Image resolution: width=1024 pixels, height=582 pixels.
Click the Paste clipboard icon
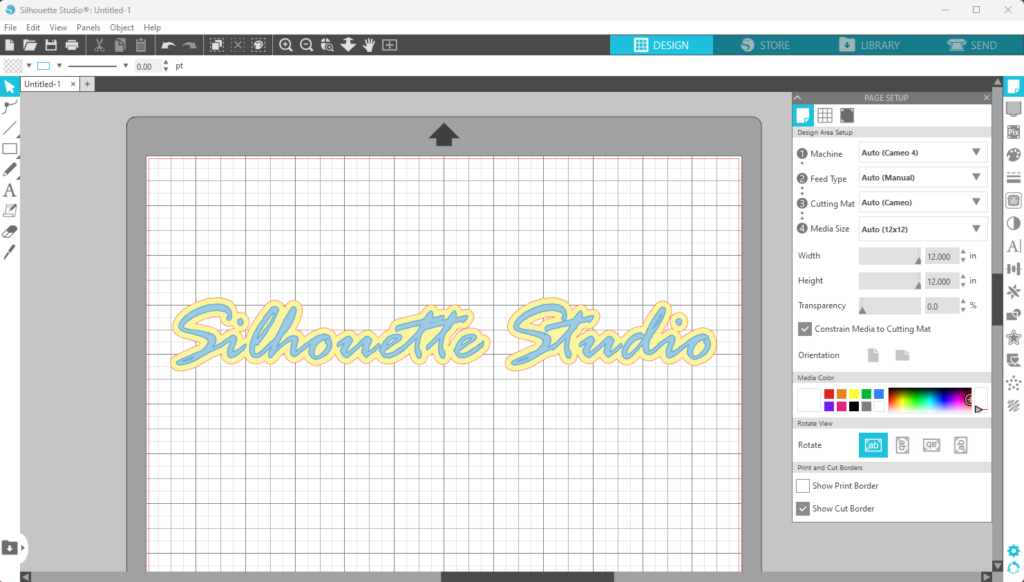click(x=141, y=45)
